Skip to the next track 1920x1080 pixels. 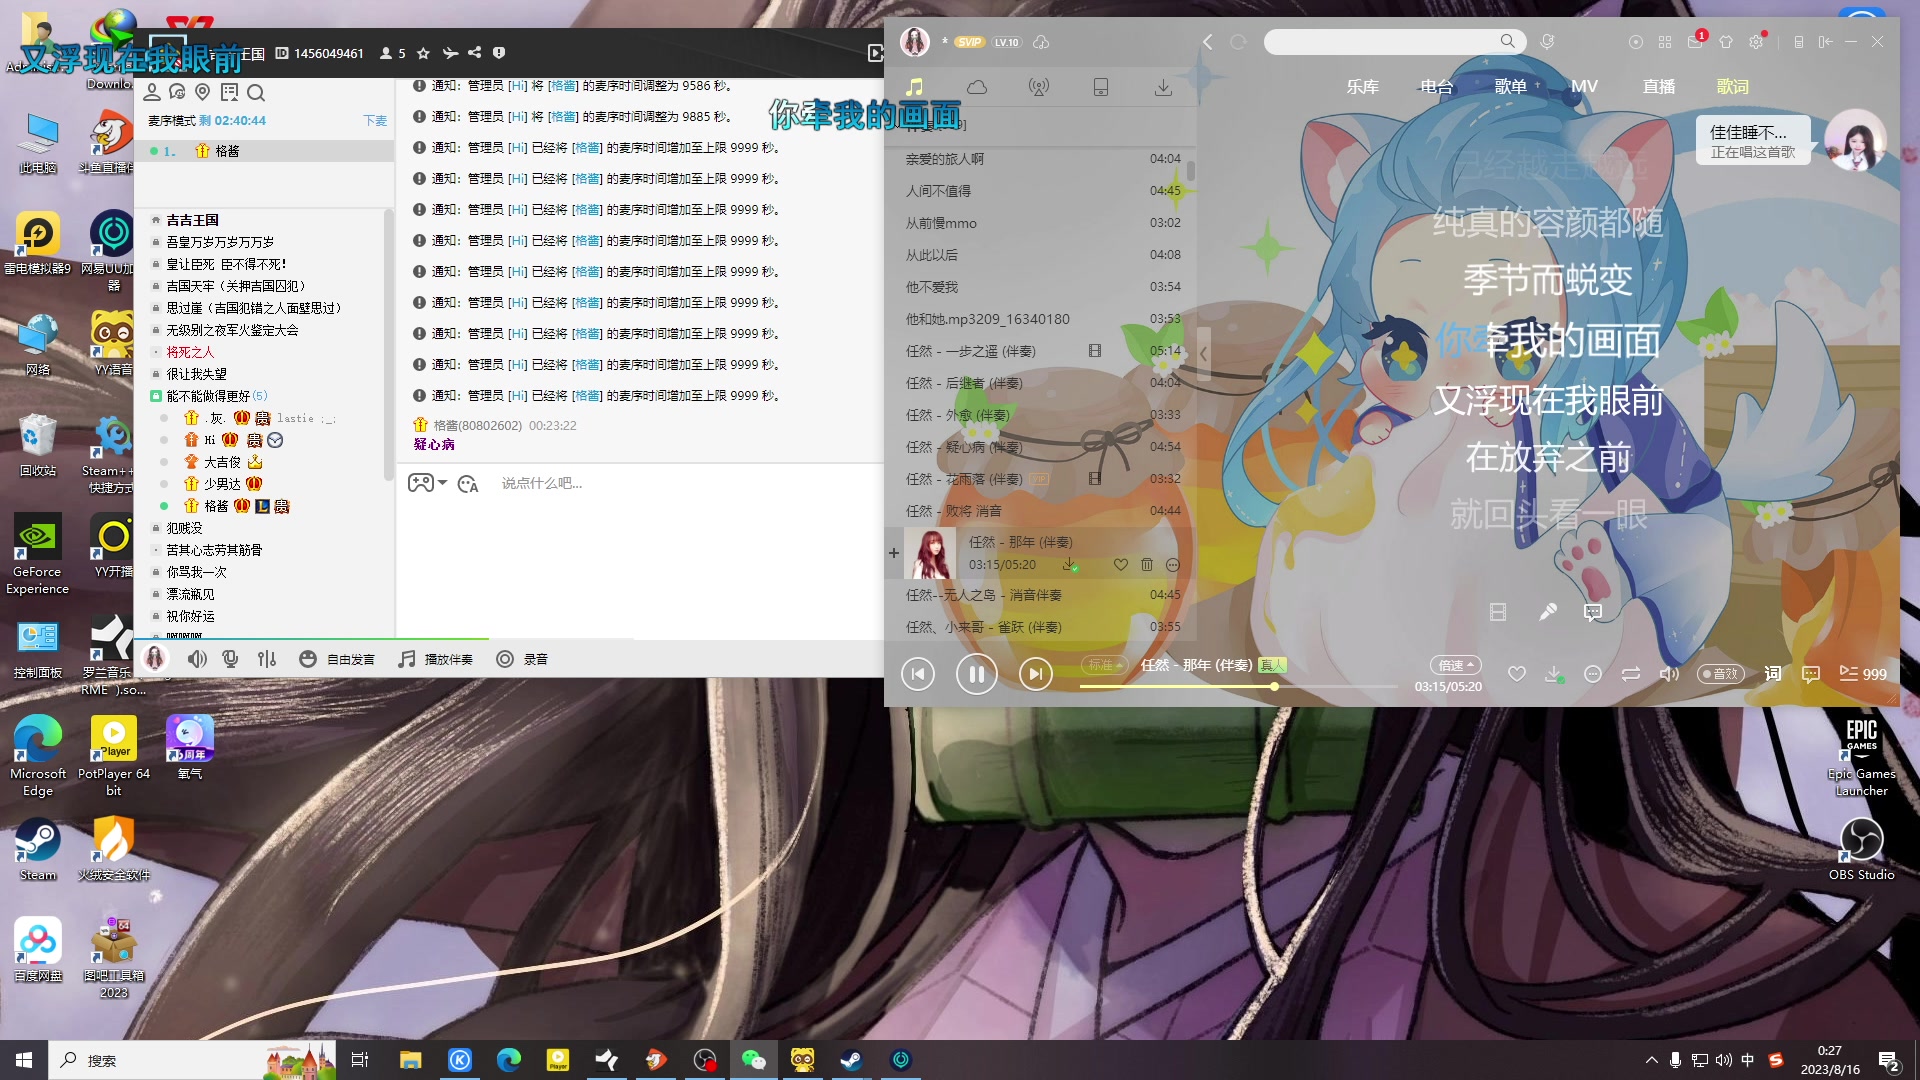click(x=1035, y=674)
